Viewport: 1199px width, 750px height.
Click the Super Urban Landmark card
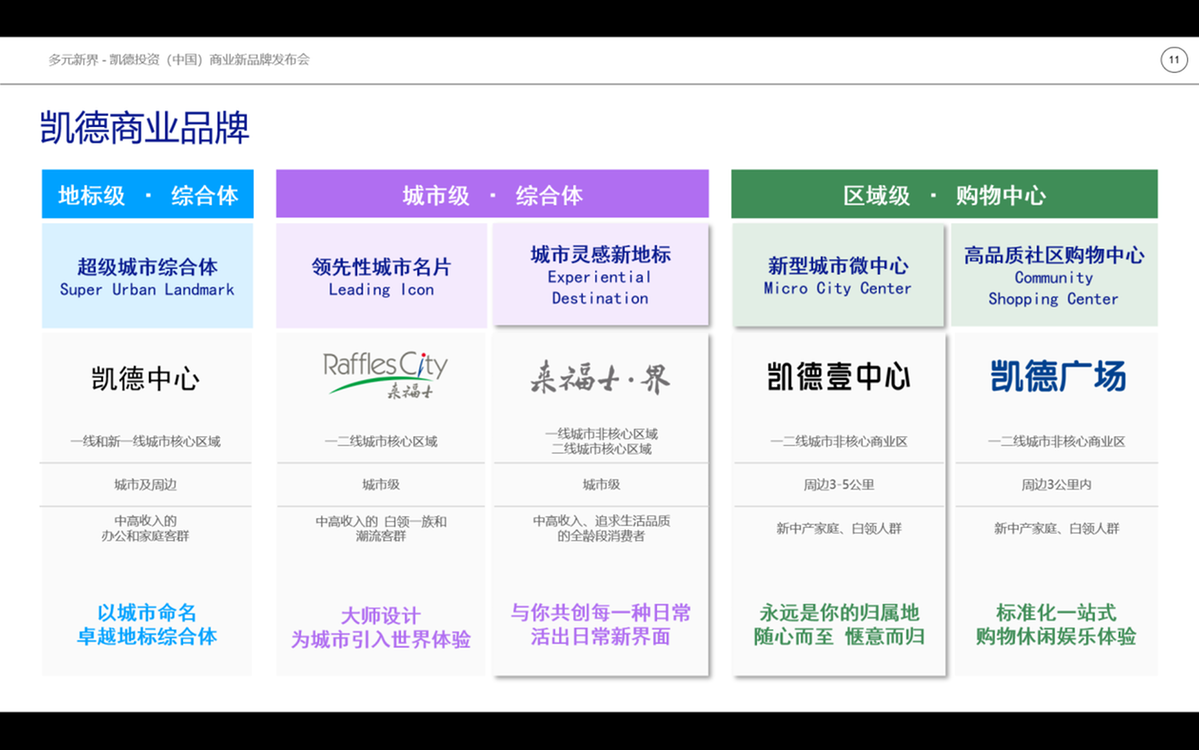click(147, 277)
